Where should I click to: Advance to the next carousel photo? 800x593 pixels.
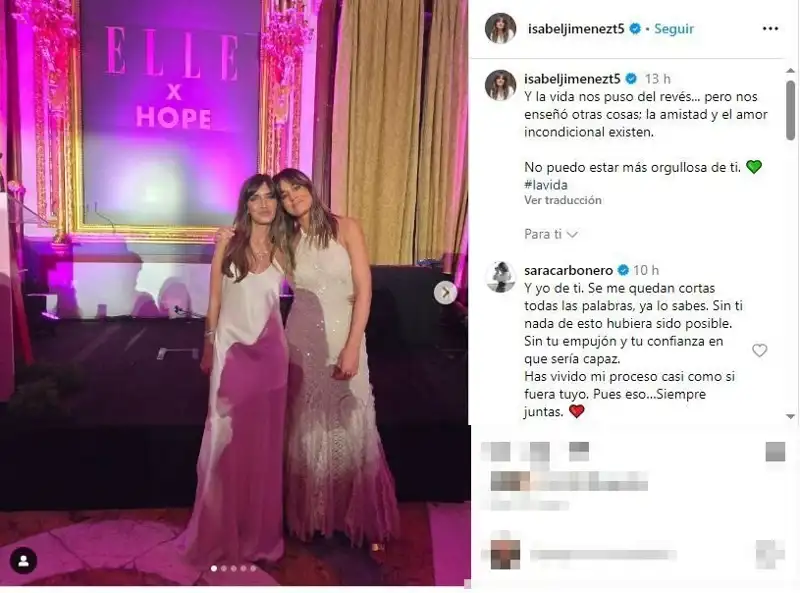pyautogui.click(x=445, y=293)
